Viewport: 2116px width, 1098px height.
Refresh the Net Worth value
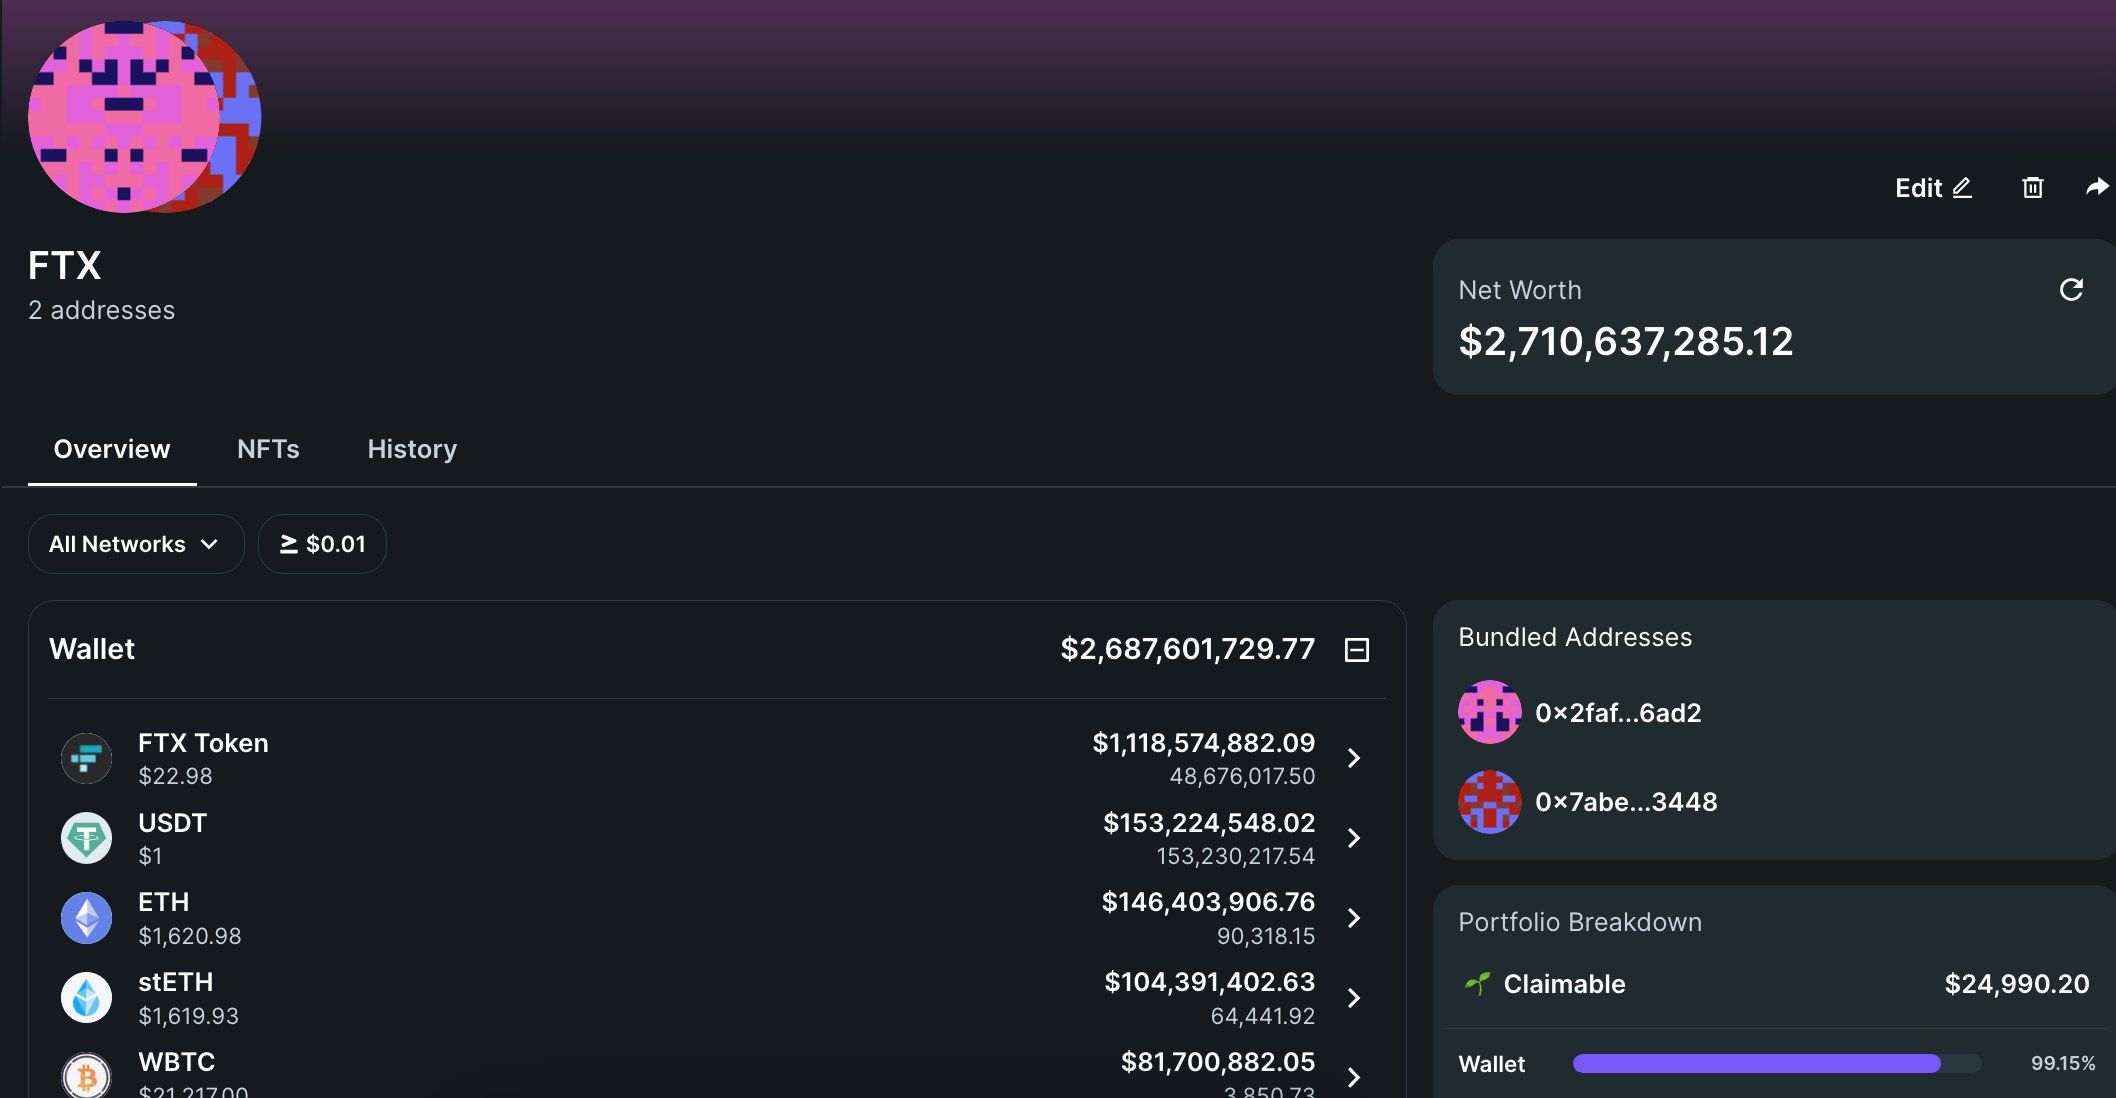point(2071,290)
